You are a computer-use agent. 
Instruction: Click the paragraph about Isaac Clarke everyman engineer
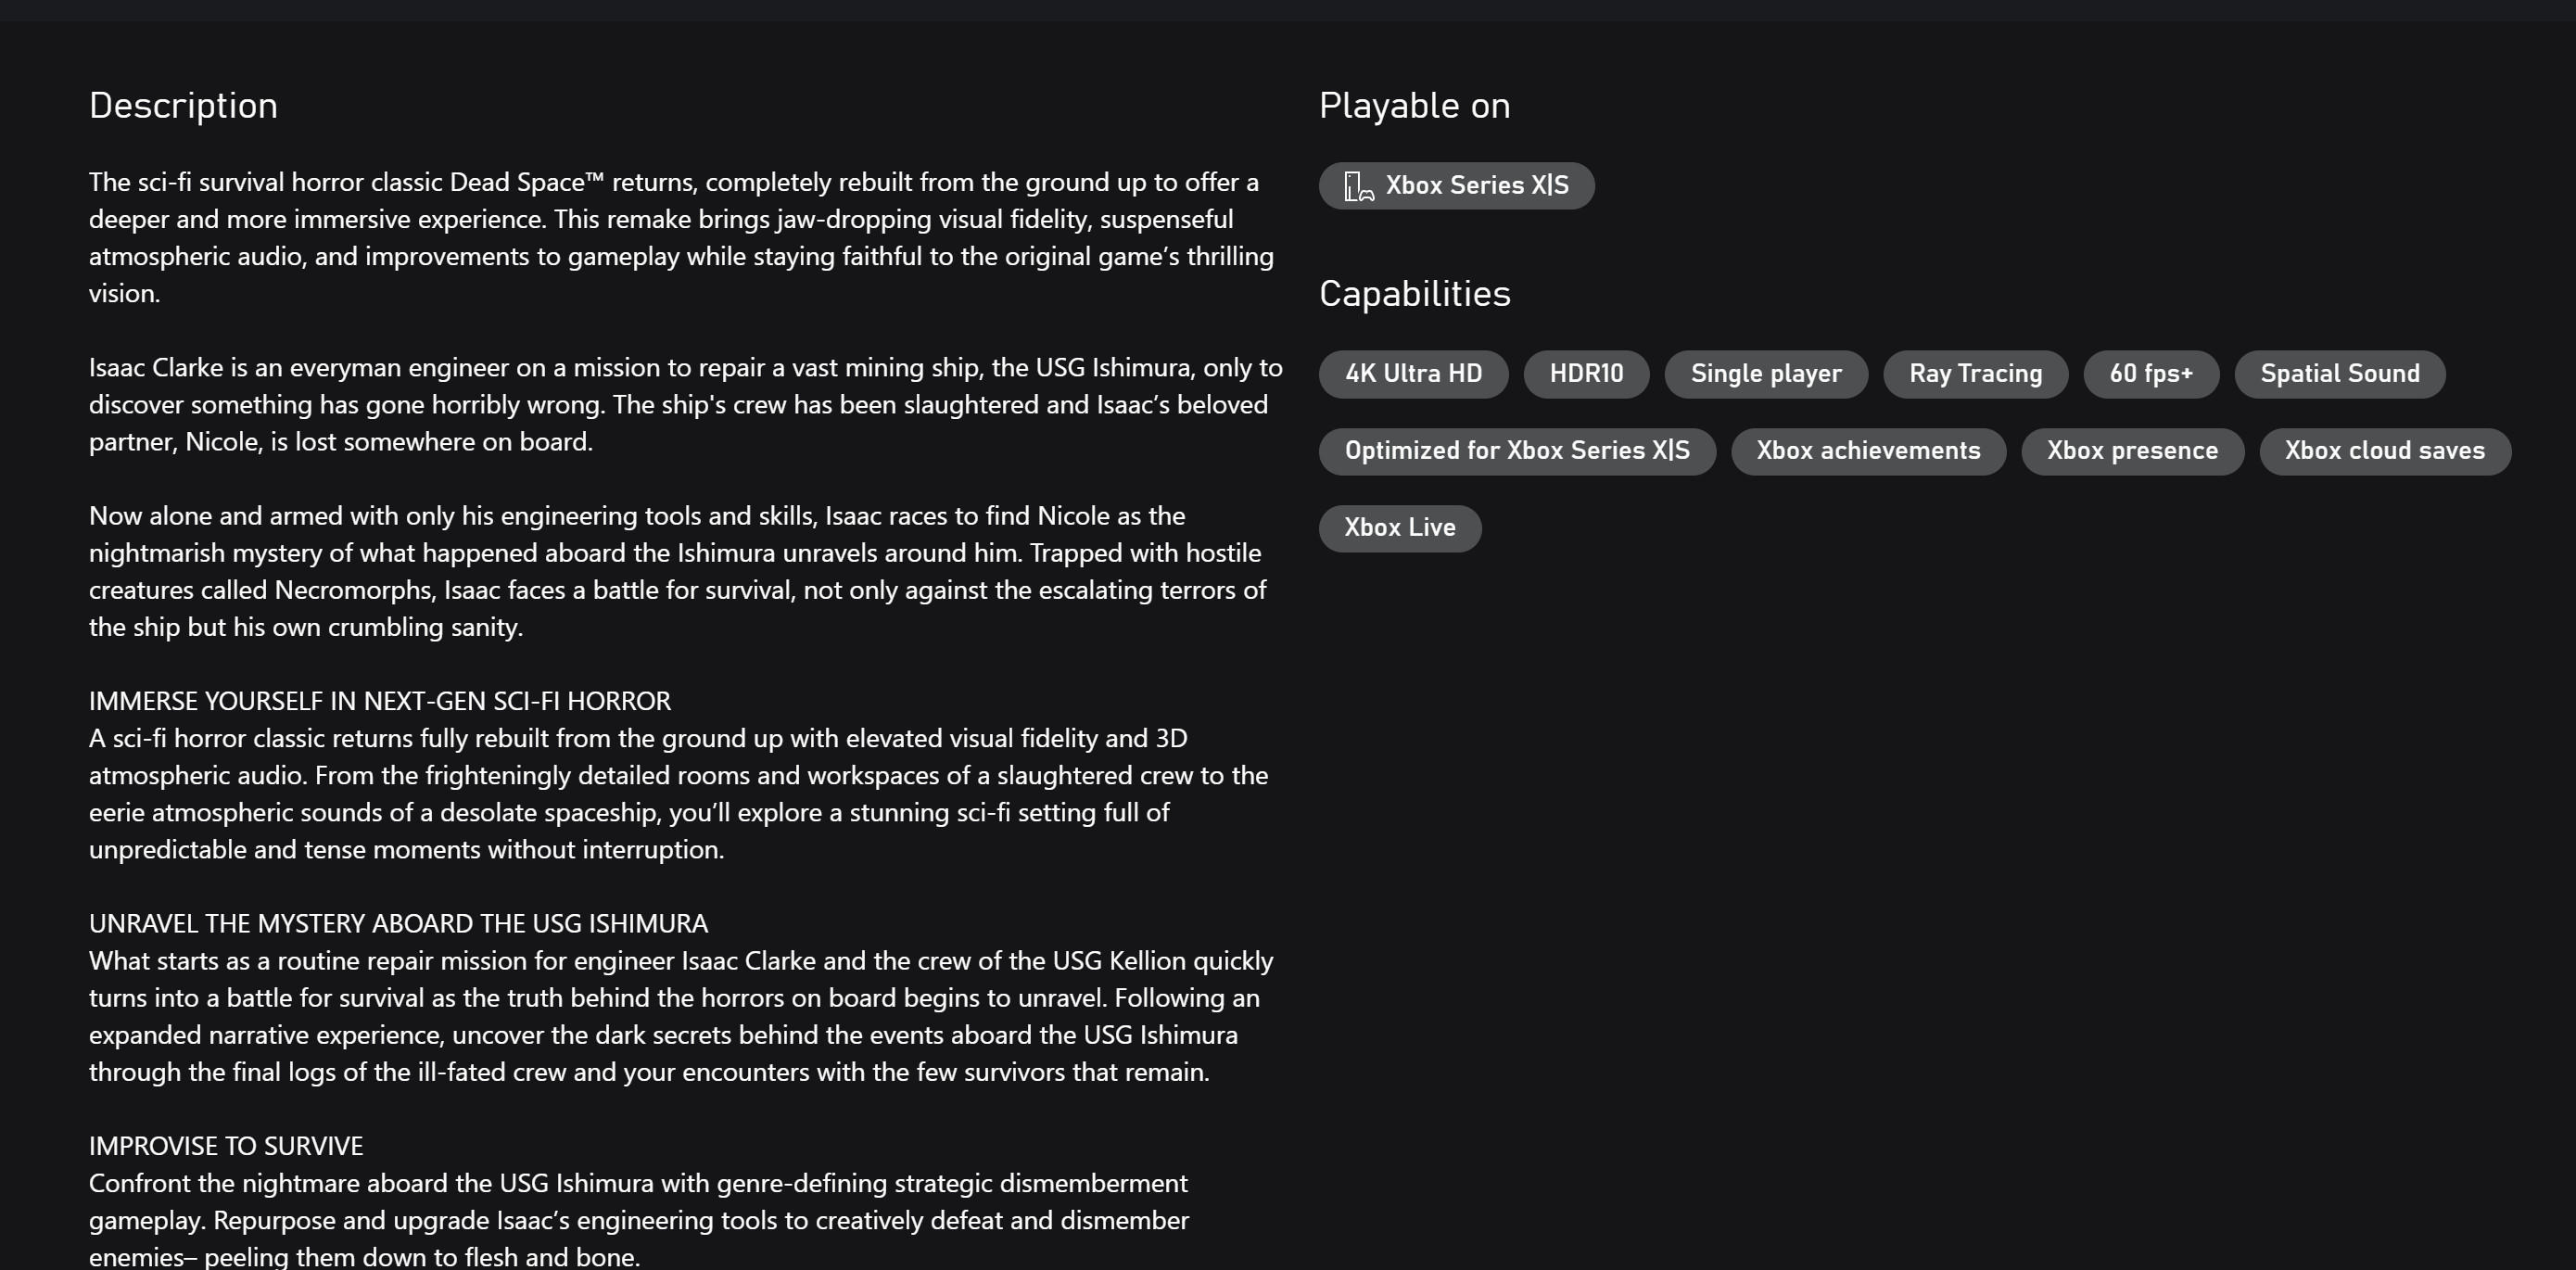click(686, 405)
